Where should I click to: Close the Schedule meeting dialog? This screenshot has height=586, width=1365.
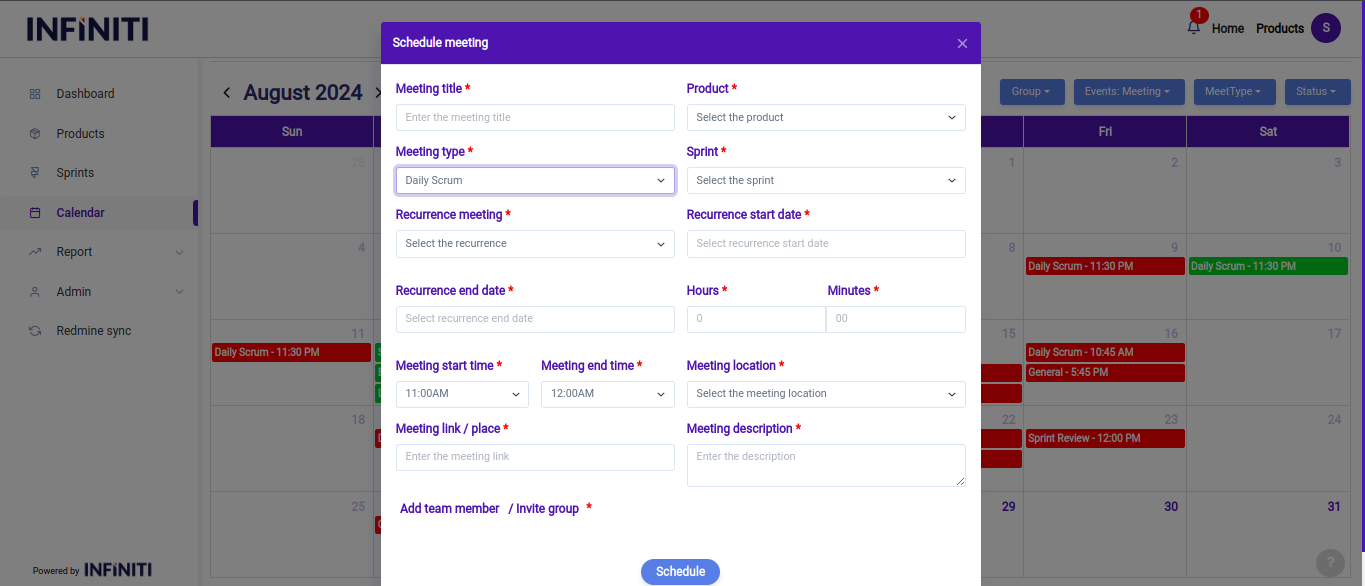[x=962, y=44]
